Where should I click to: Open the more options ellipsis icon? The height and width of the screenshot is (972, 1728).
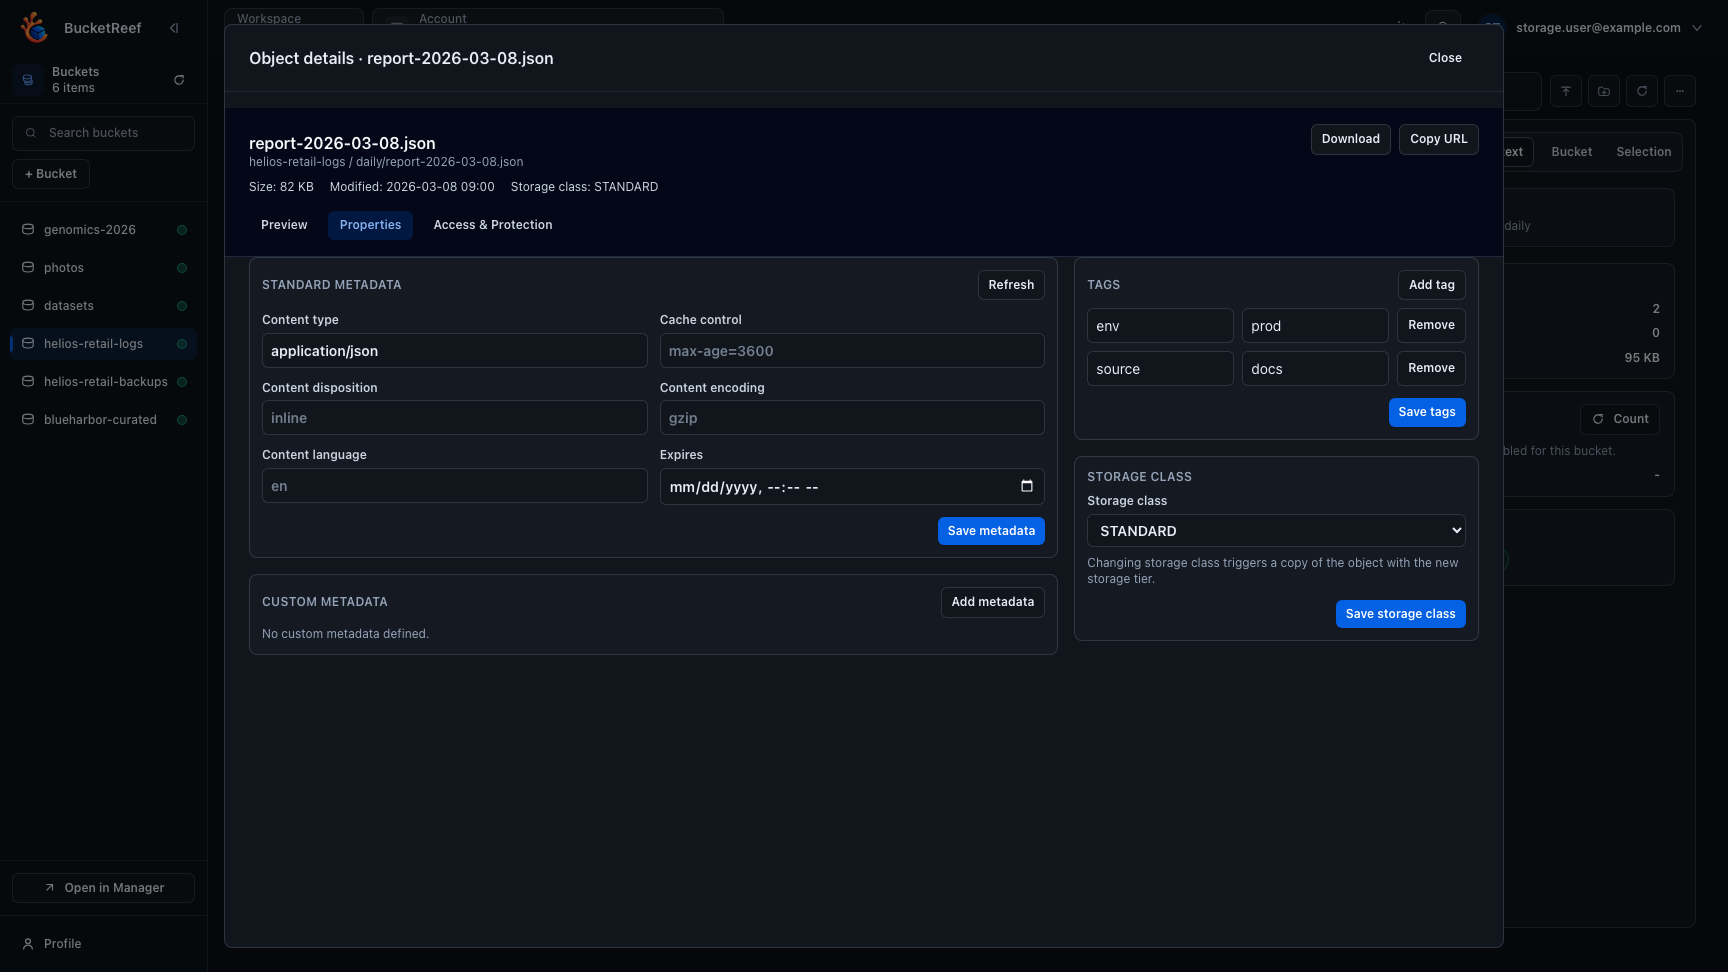[x=1680, y=91]
